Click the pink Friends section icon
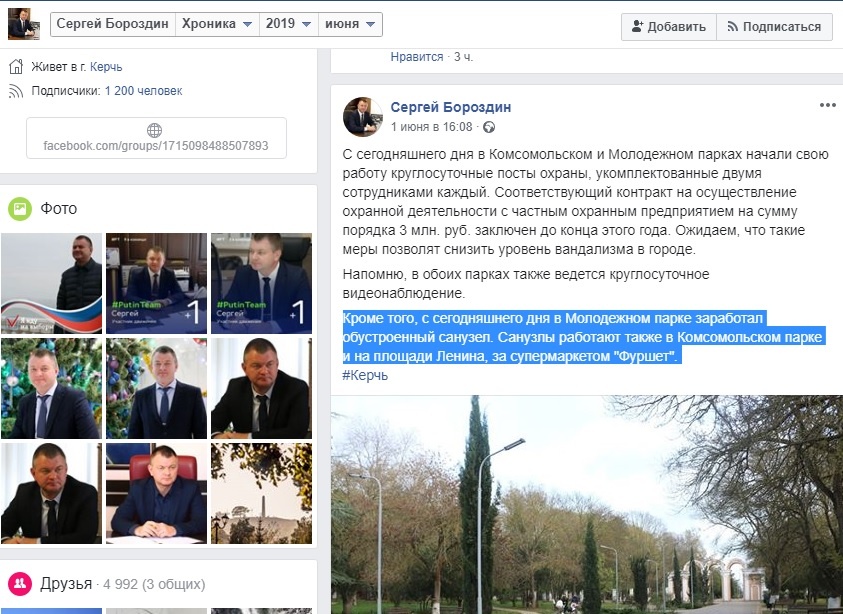This screenshot has width=843, height=614. coord(19,583)
